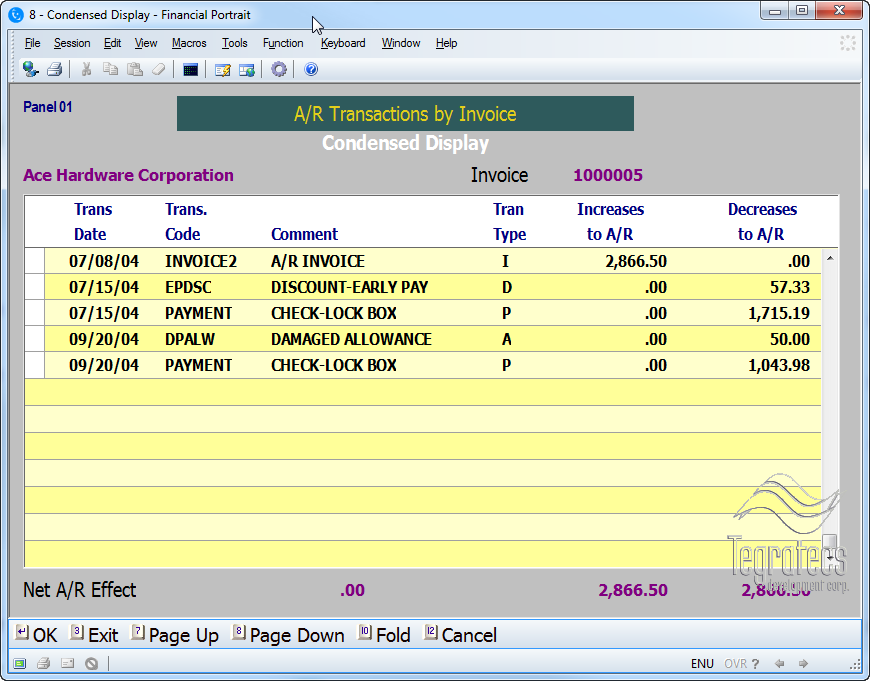Open the Window menu
Screen dimensions: 870x681
[x=401, y=43]
